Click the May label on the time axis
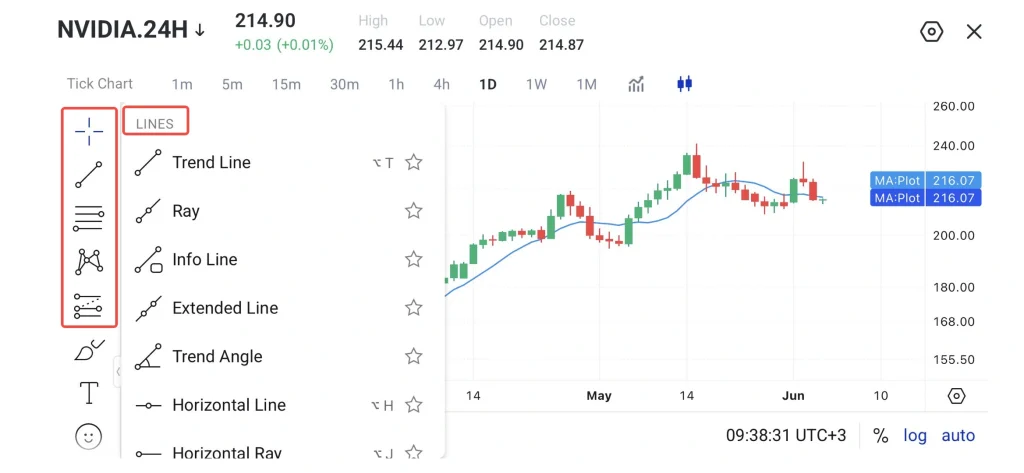 click(x=599, y=396)
